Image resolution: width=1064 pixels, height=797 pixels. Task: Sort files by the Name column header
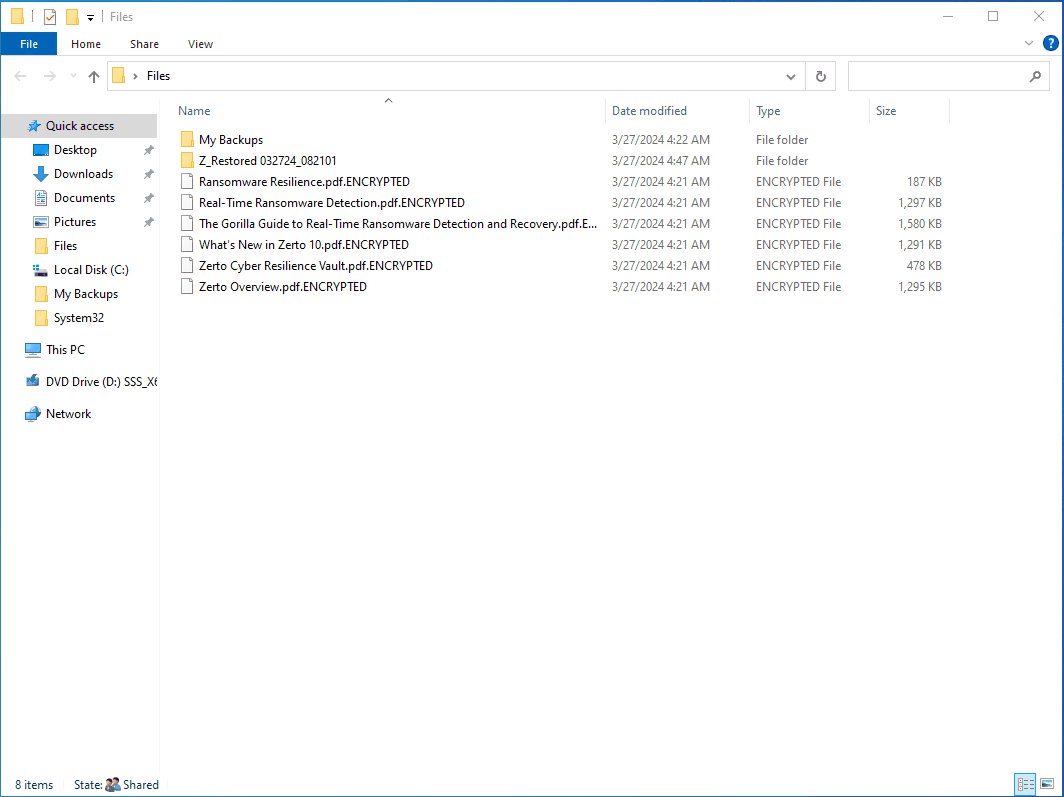[194, 110]
